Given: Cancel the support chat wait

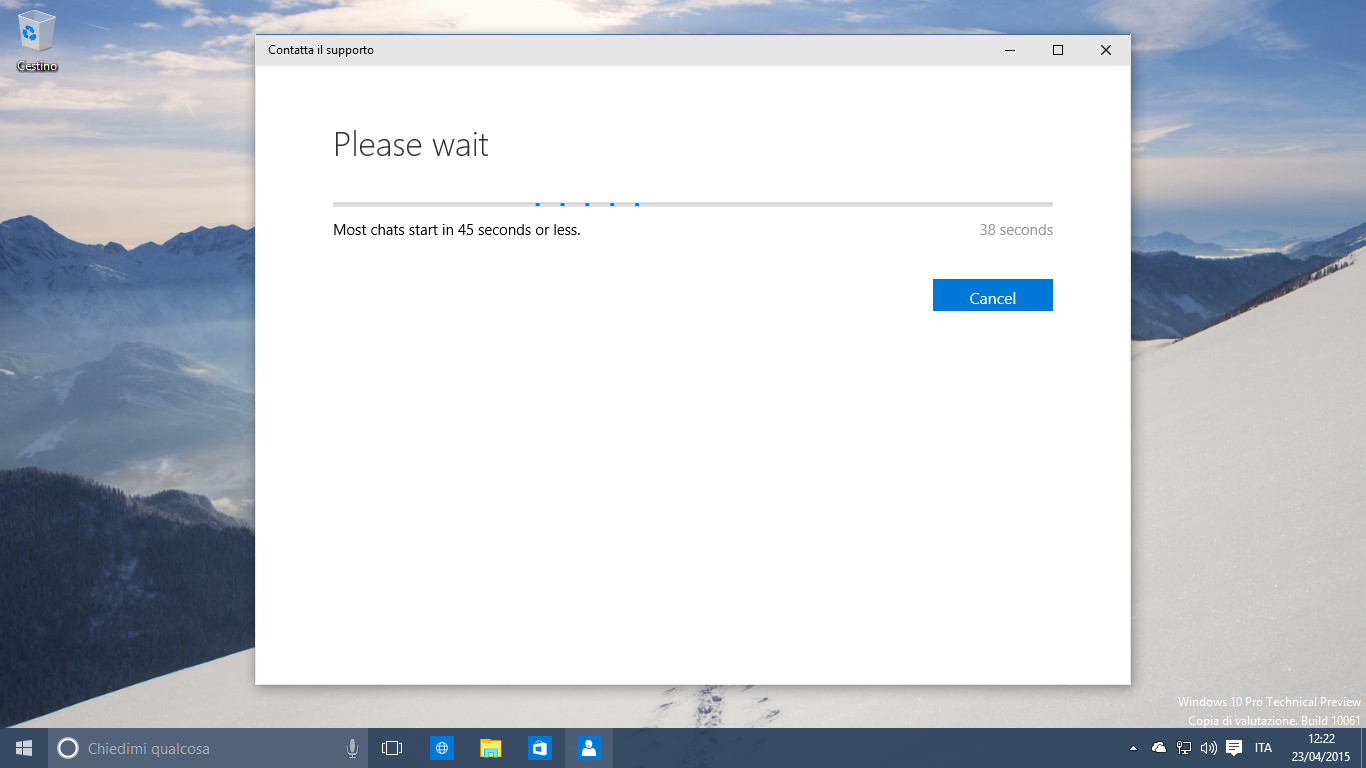Looking at the screenshot, I should coord(992,295).
